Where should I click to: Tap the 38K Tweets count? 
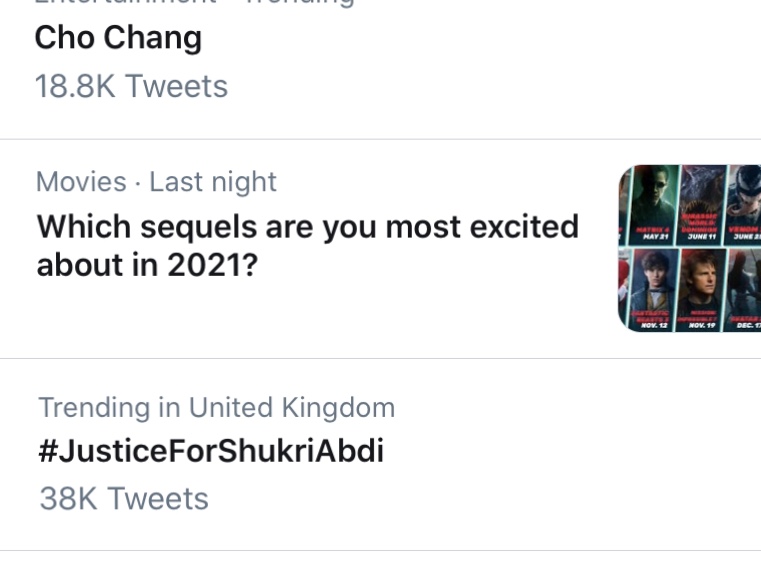[124, 499]
